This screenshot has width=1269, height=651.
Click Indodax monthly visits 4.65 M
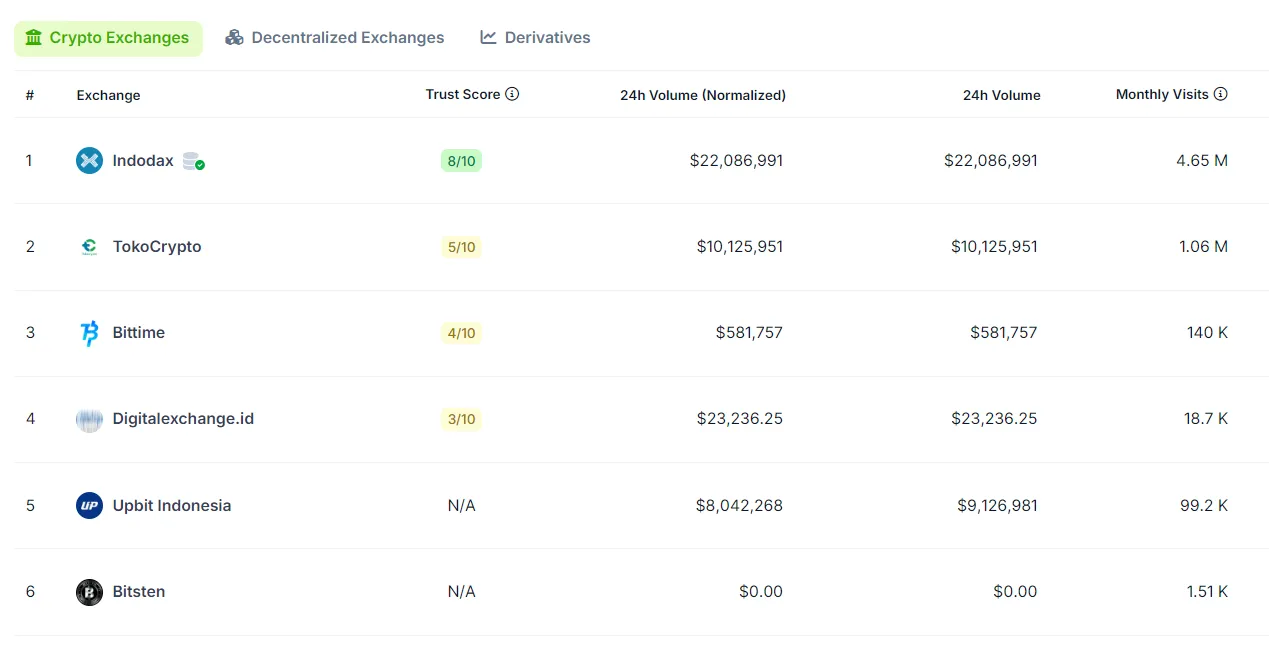point(1202,160)
